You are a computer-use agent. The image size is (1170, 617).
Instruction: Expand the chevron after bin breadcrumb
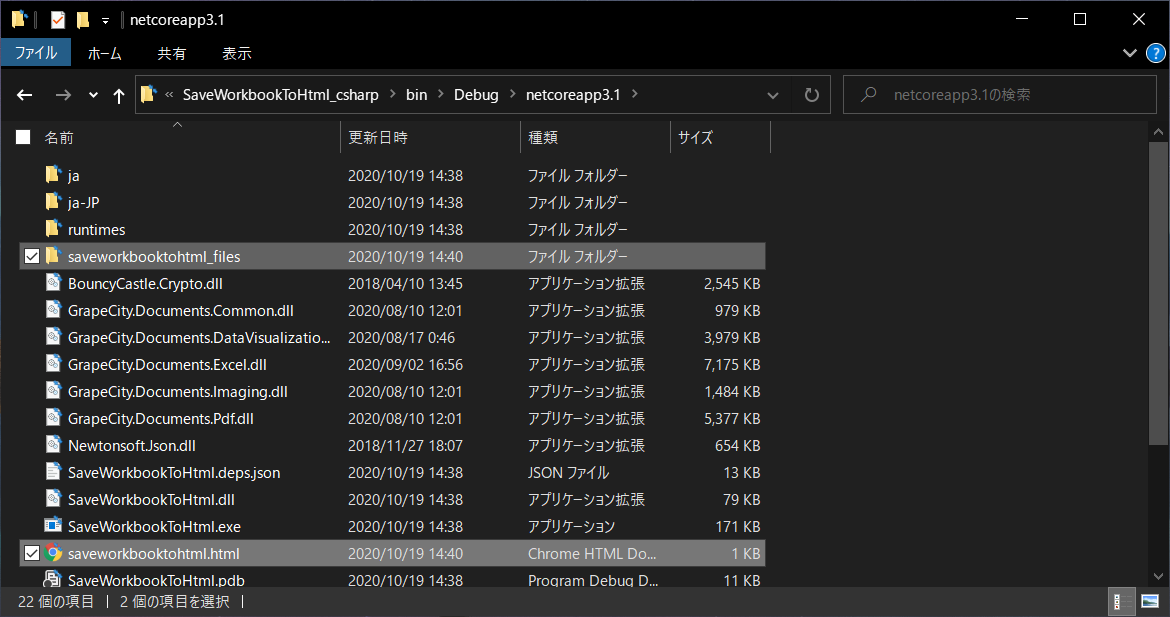click(x=440, y=95)
